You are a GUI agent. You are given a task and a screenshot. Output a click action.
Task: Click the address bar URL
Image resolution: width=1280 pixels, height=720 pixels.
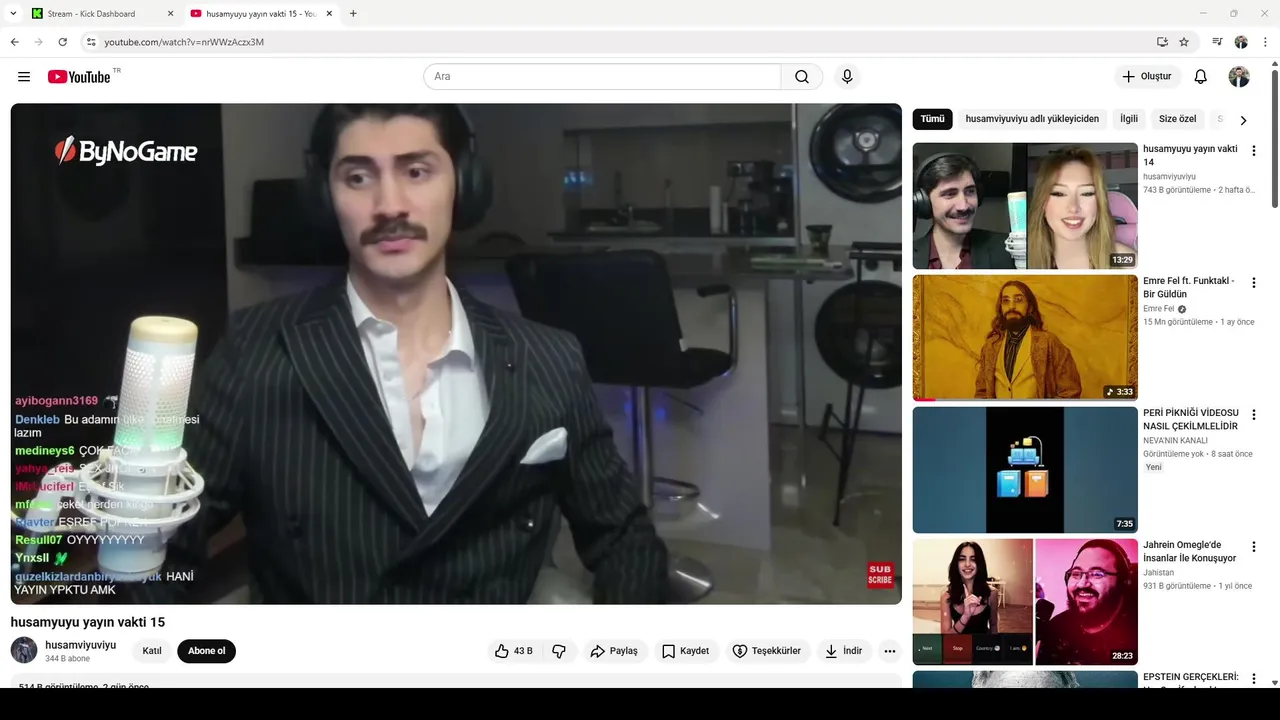[x=184, y=42]
